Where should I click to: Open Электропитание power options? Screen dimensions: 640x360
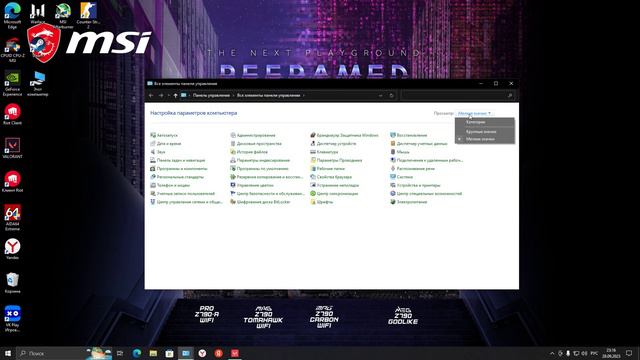tap(409, 202)
